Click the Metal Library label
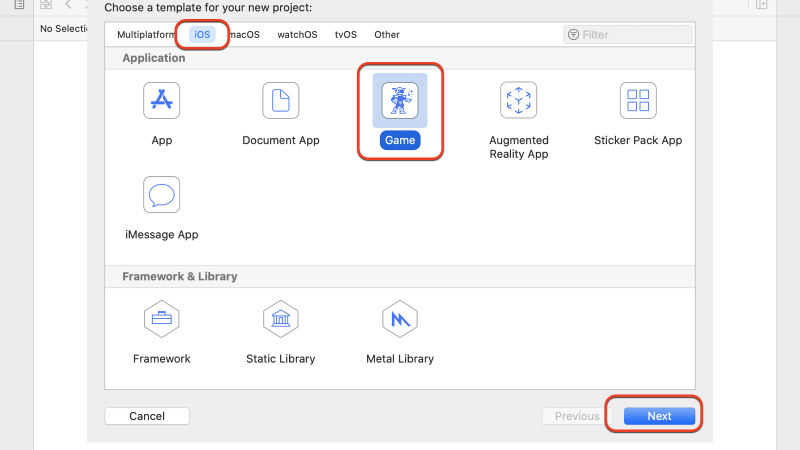 click(400, 359)
